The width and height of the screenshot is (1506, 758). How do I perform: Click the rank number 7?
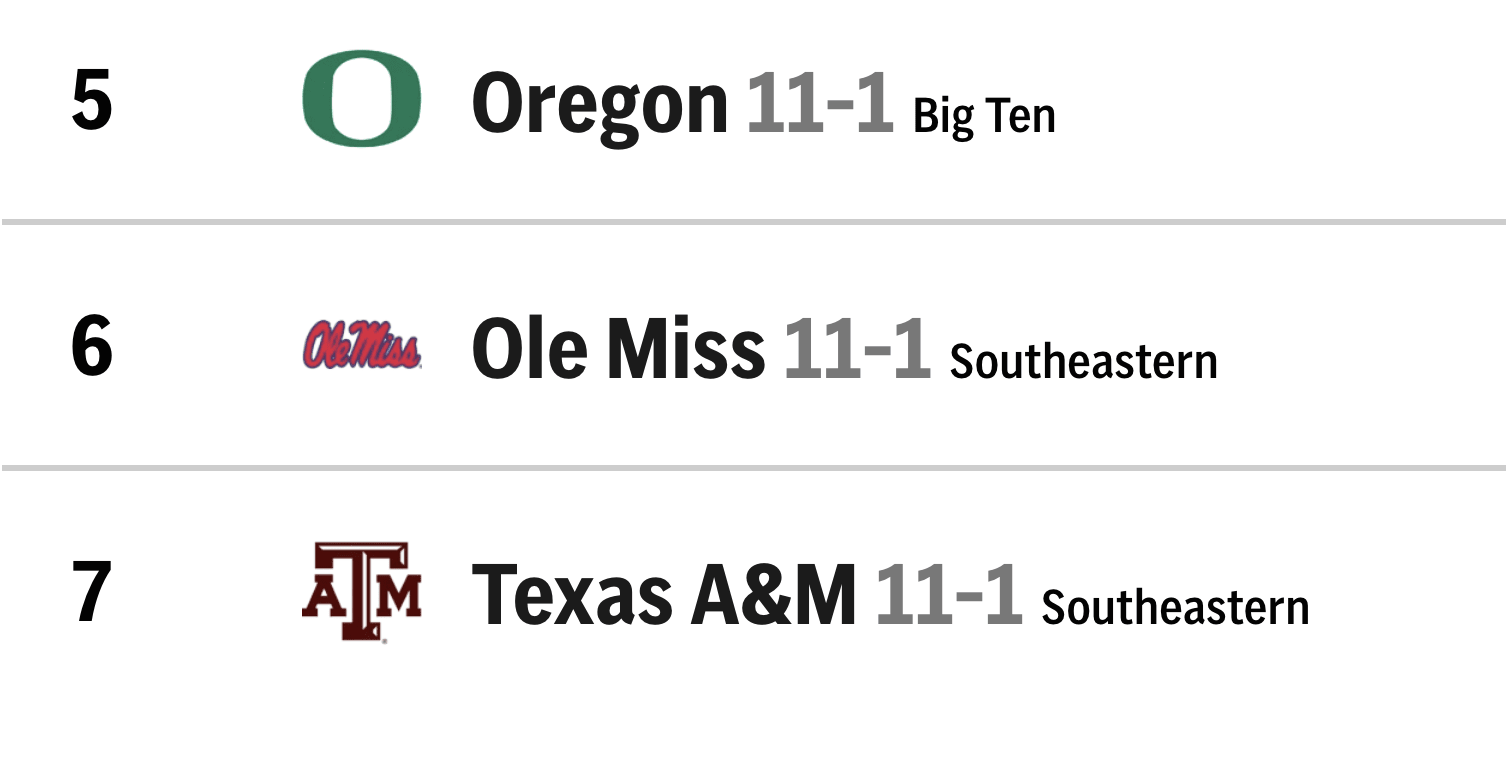[x=91, y=593]
